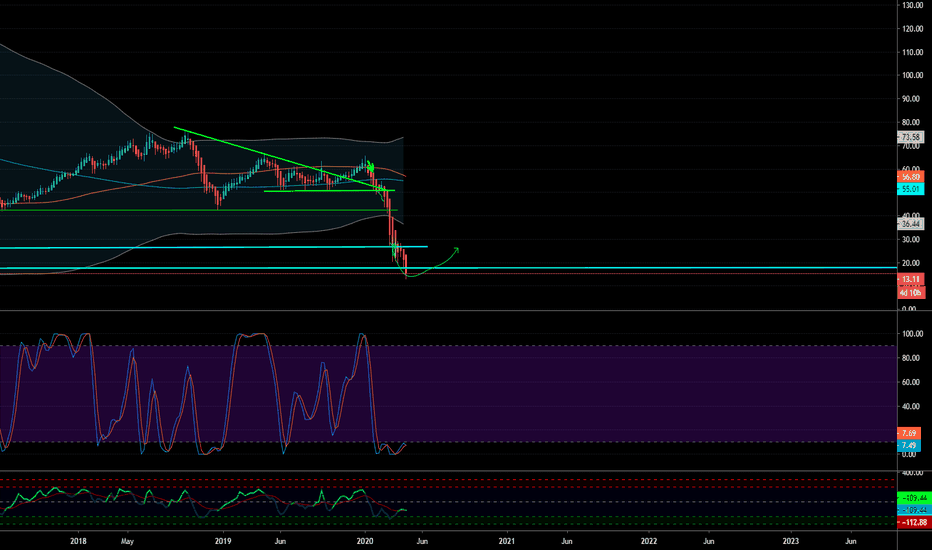Click the 2019 time axis label
The height and width of the screenshot is (550, 932).
click(x=223, y=541)
